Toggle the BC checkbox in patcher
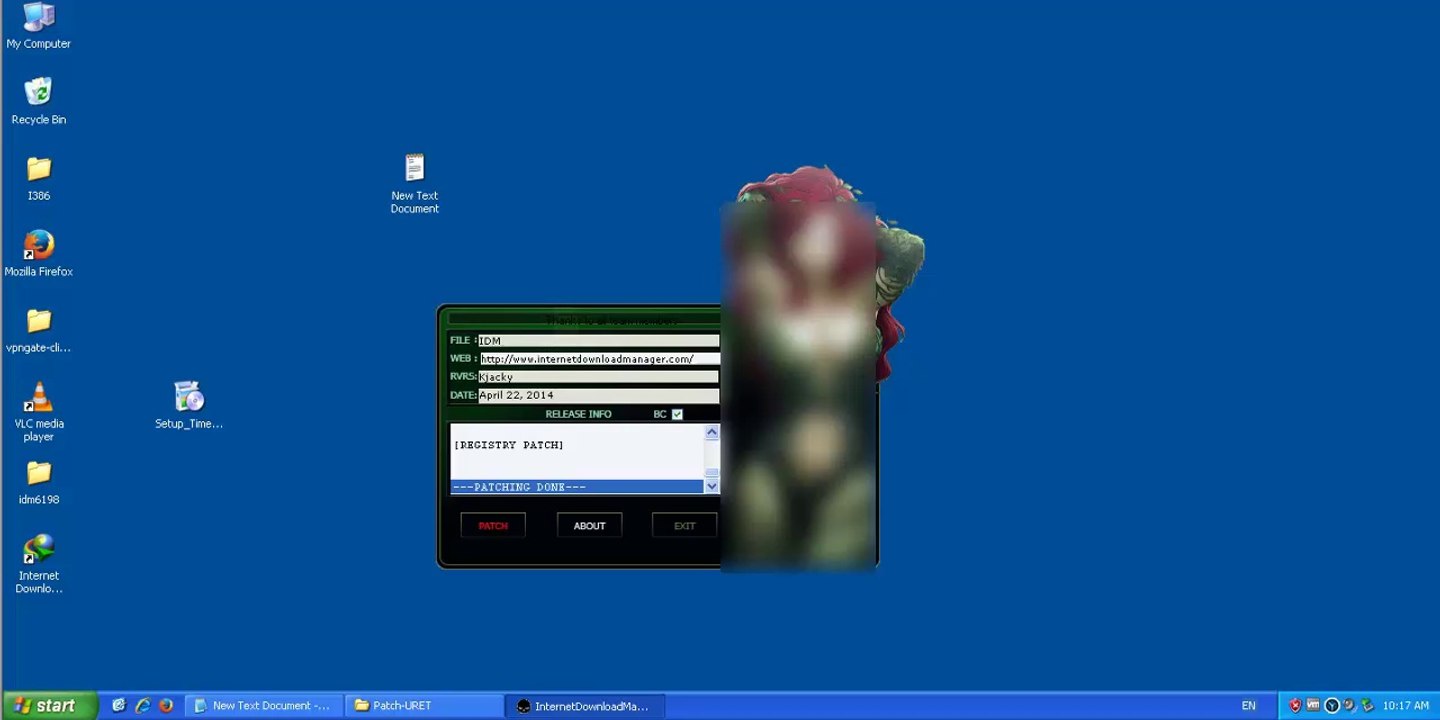Image resolution: width=1440 pixels, height=720 pixels. pos(677,414)
